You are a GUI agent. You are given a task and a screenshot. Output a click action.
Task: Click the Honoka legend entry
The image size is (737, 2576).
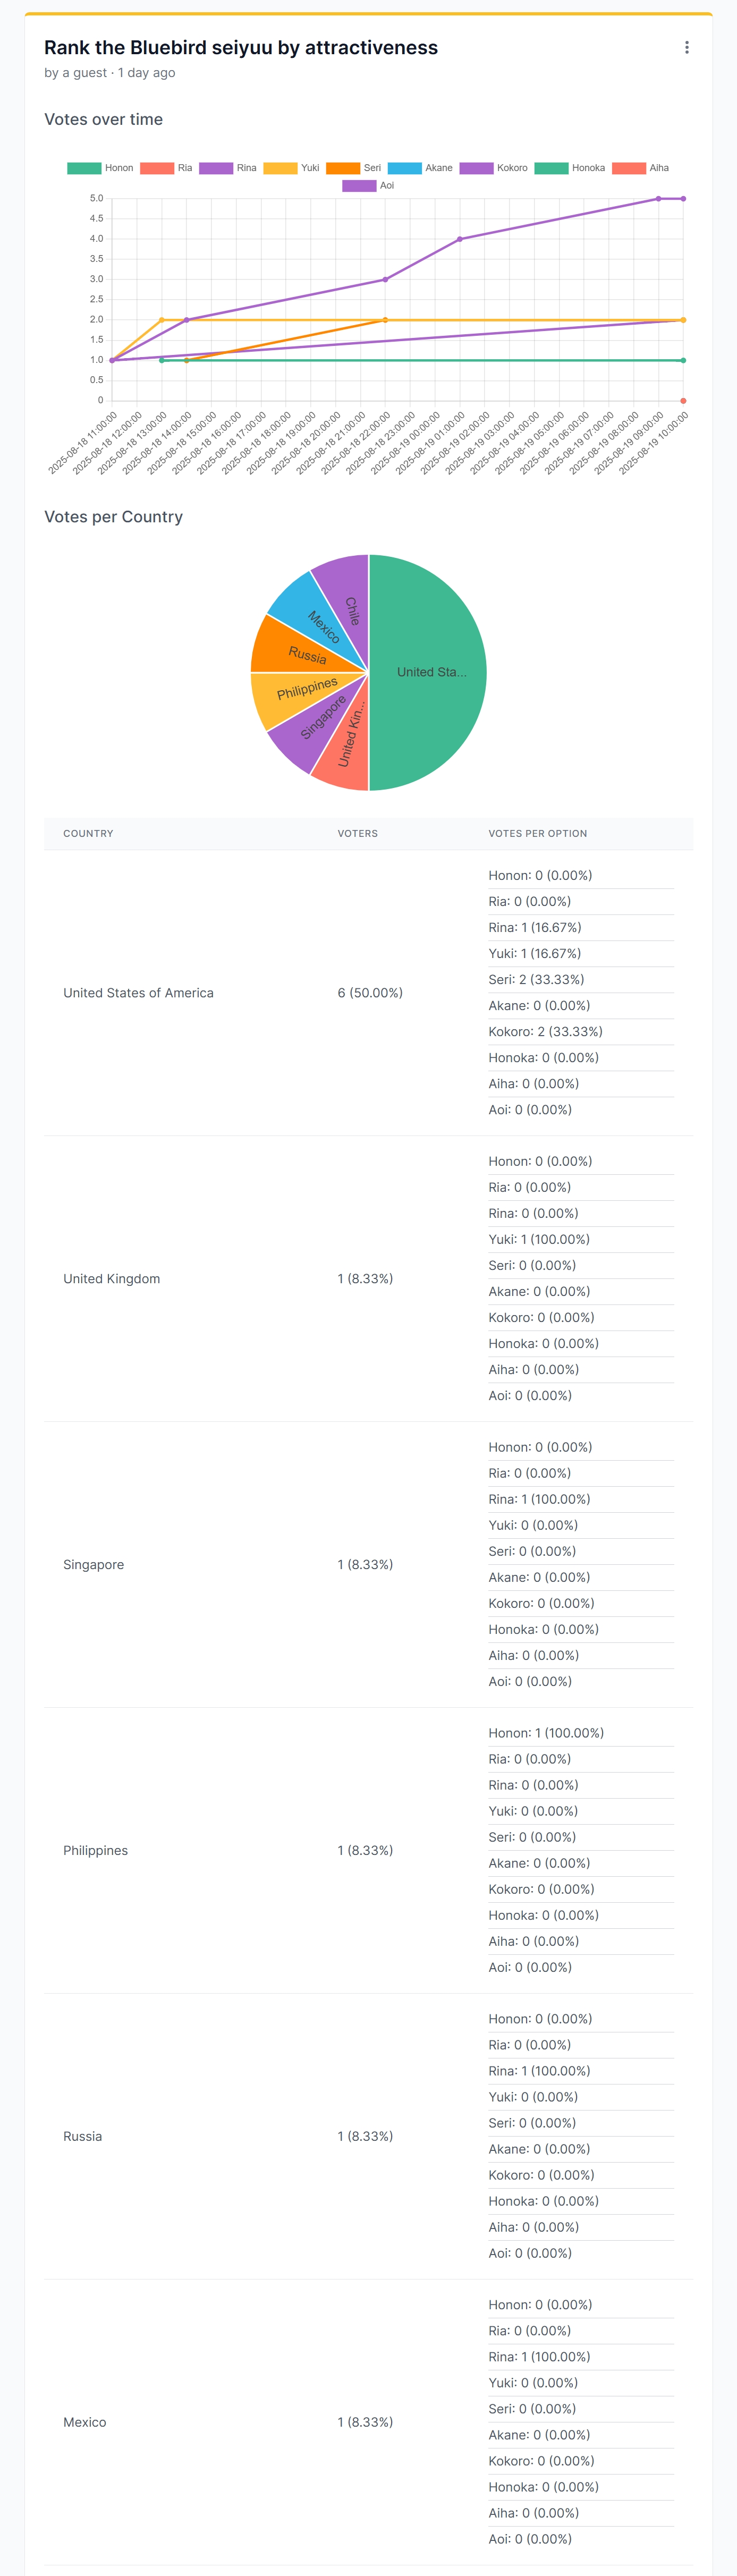tap(570, 168)
